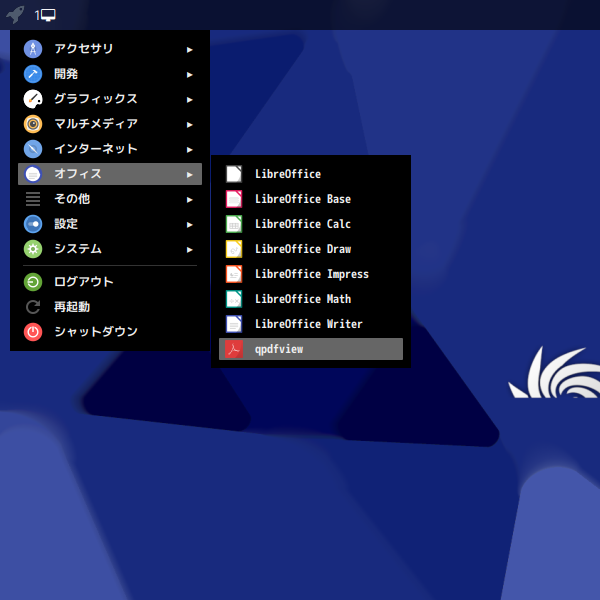Click the 再起動 circular arrow icon
Screen dimensions: 600x600
(x=33, y=307)
